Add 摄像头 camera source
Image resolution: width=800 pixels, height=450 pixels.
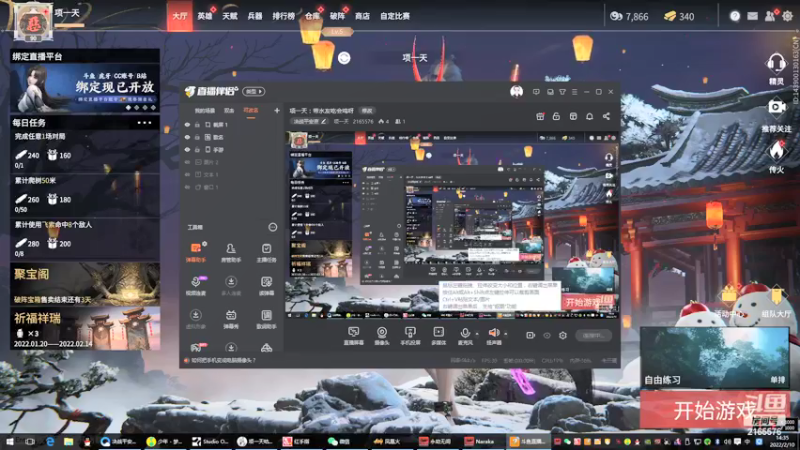[x=382, y=336]
